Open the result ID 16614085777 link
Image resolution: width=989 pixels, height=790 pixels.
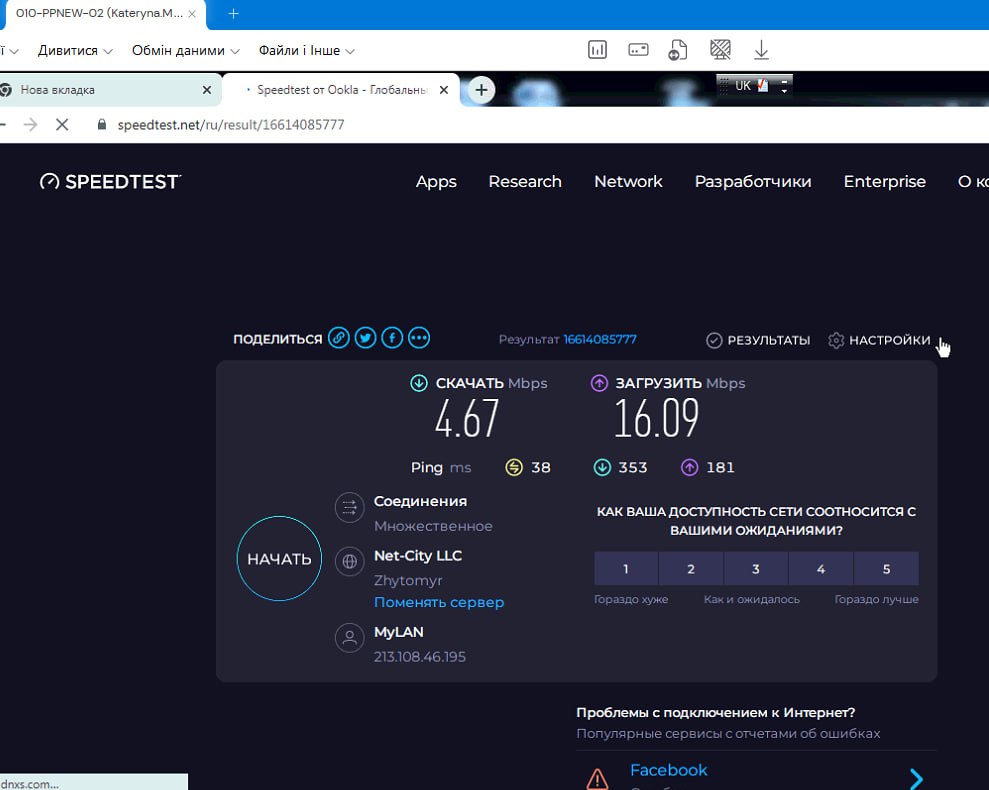(x=600, y=339)
